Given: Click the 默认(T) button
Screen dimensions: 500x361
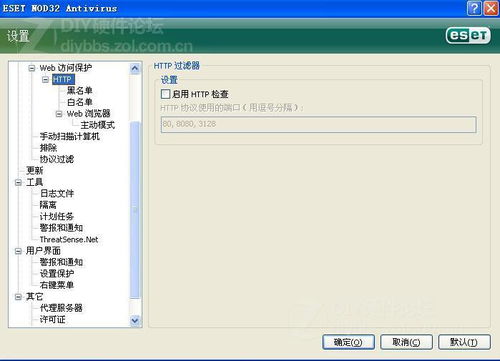Looking at the screenshot, I should click(464, 342).
